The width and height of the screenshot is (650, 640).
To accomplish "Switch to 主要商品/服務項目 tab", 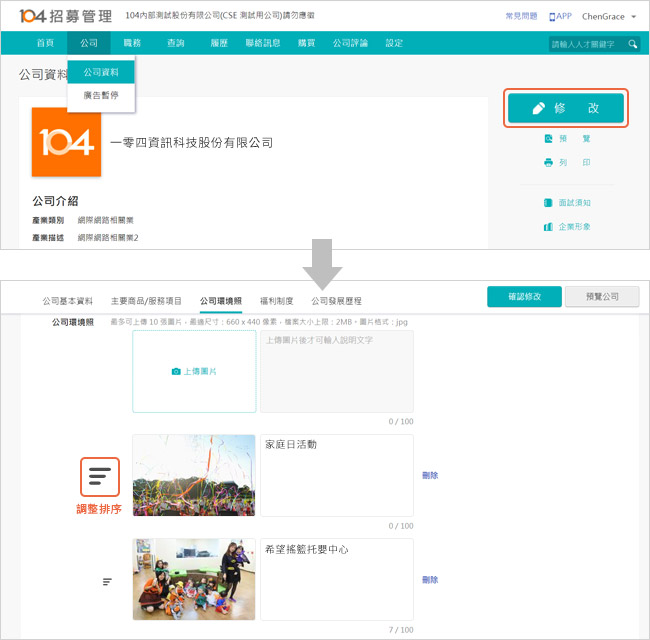I will (146, 301).
